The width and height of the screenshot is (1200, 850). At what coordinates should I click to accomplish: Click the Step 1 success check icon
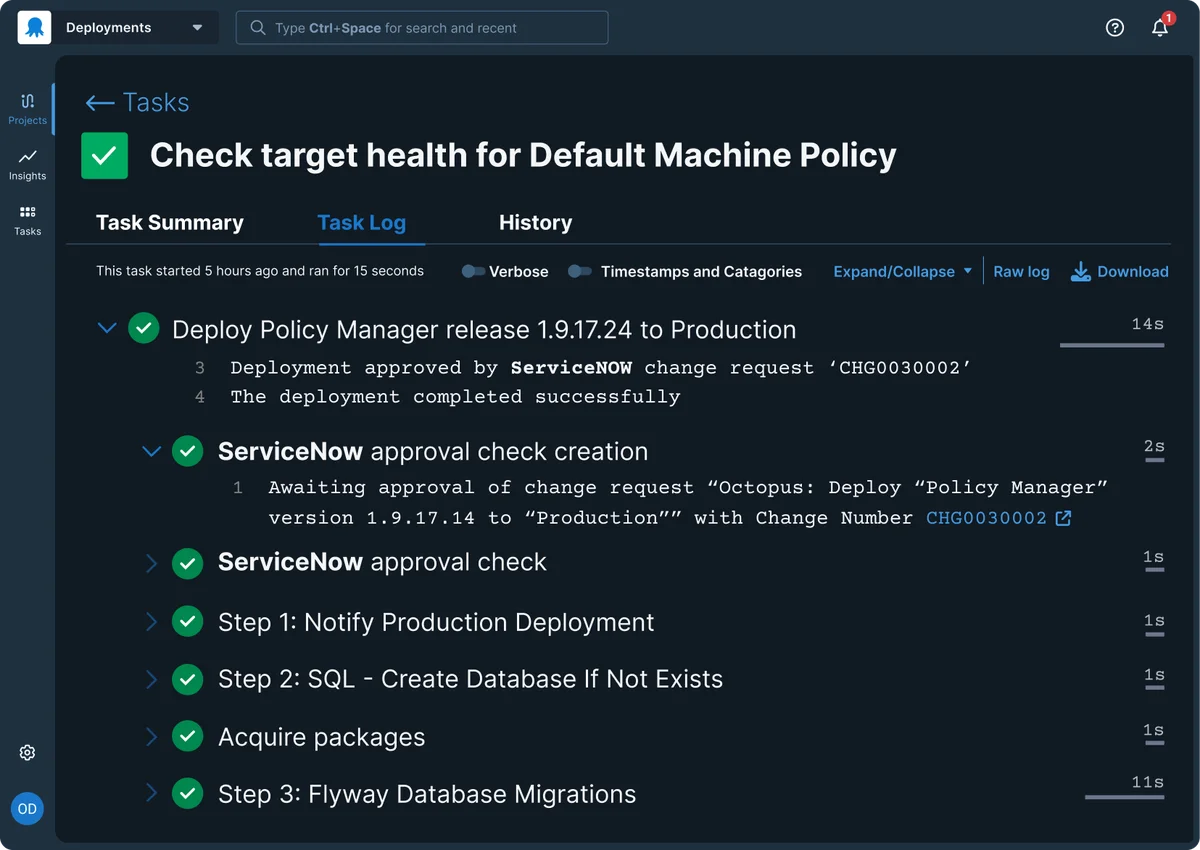pos(187,622)
